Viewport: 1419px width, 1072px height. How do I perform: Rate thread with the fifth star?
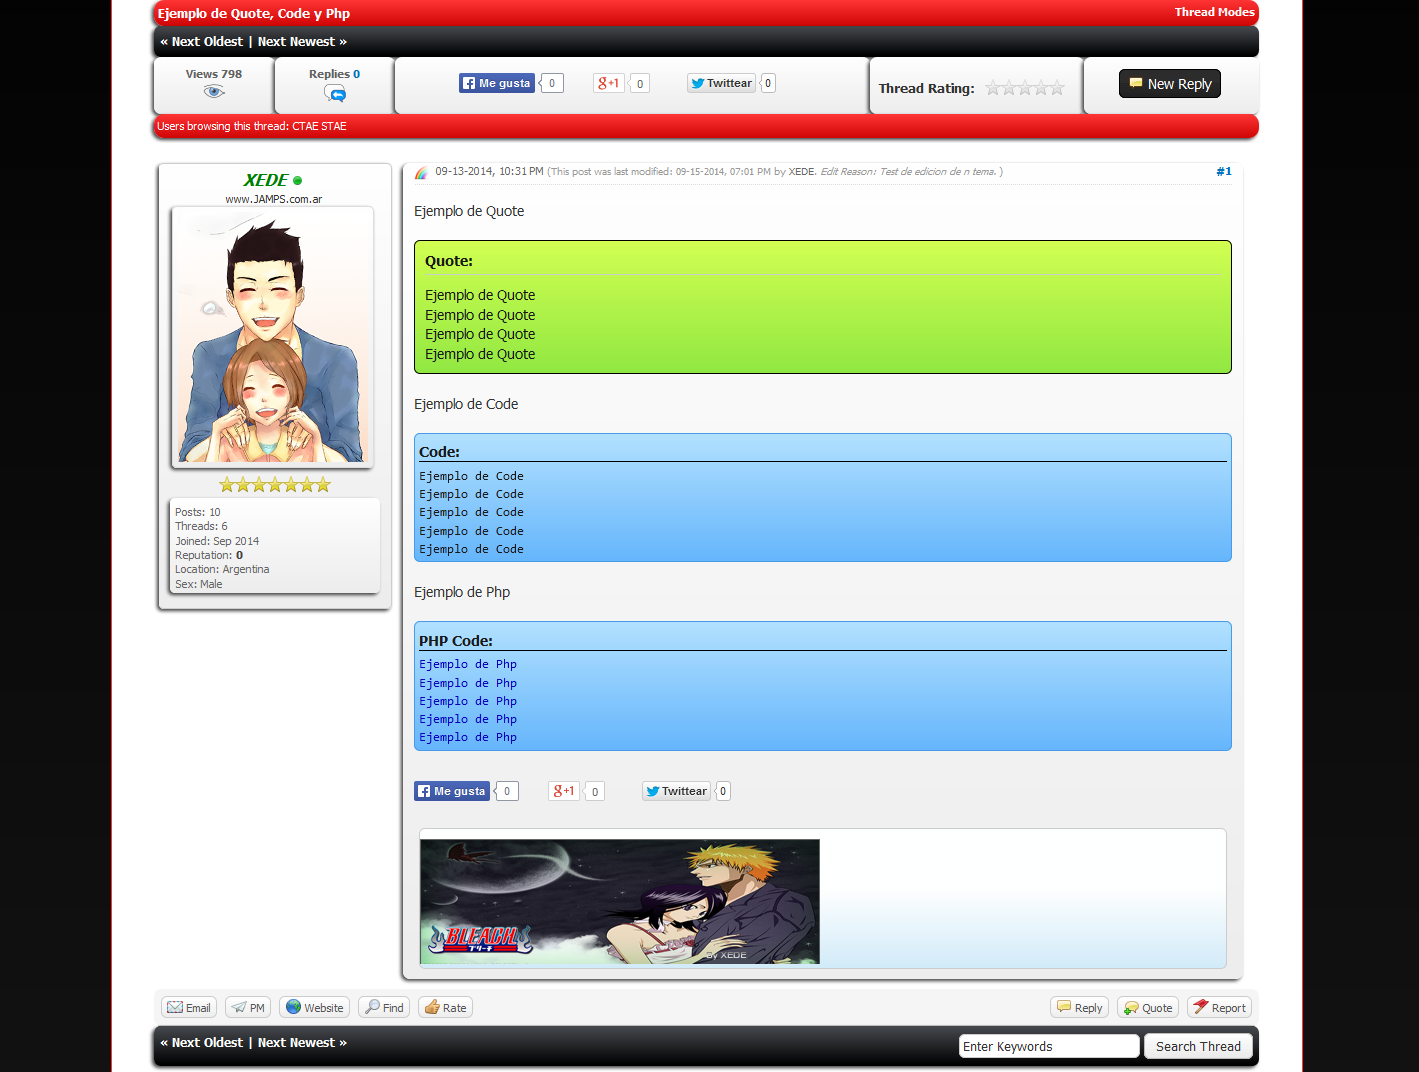click(1057, 88)
